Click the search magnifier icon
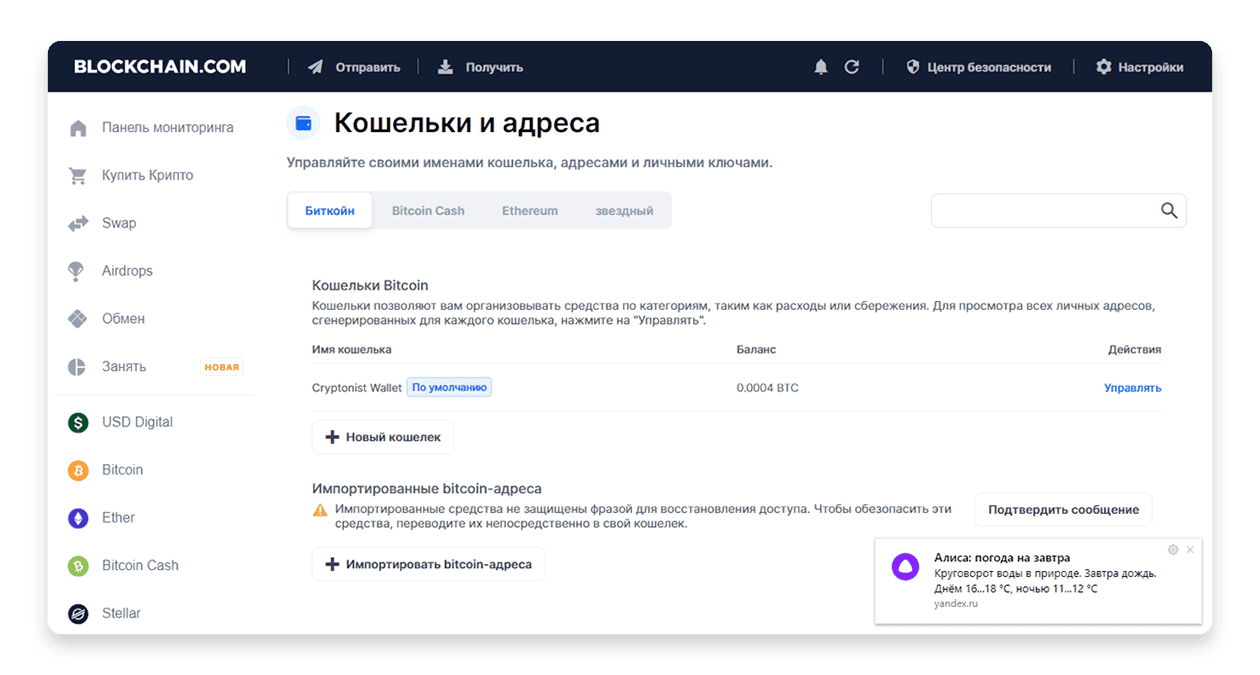Screen dimensions: 1260x675 [x=1169, y=211]
